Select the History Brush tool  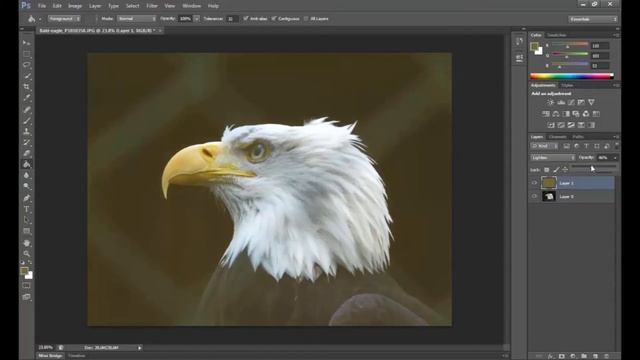(27, 142)
